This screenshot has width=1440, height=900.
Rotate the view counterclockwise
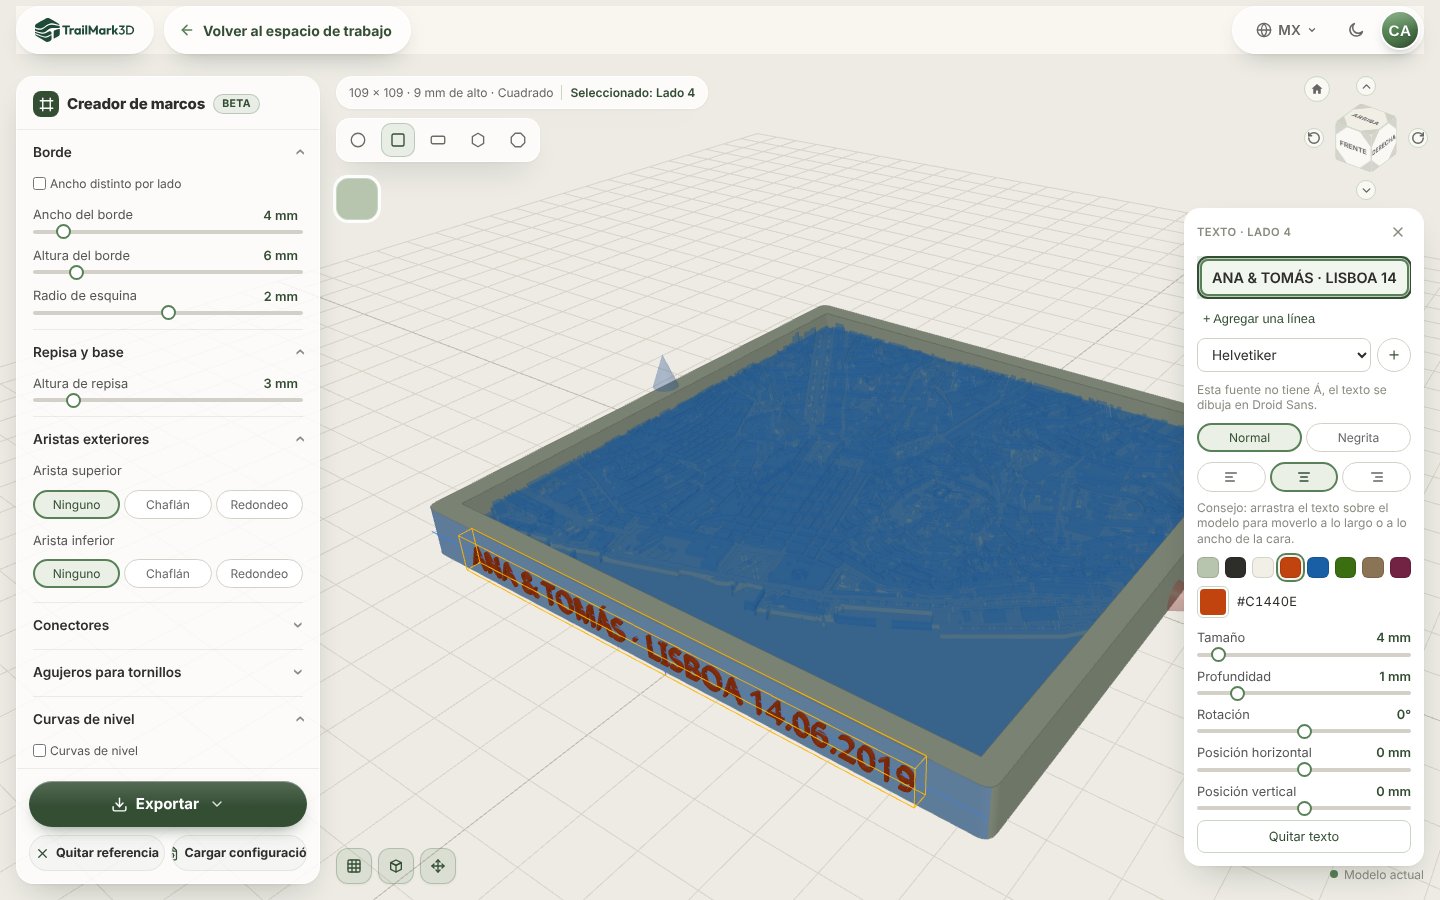click(1314, 138)
